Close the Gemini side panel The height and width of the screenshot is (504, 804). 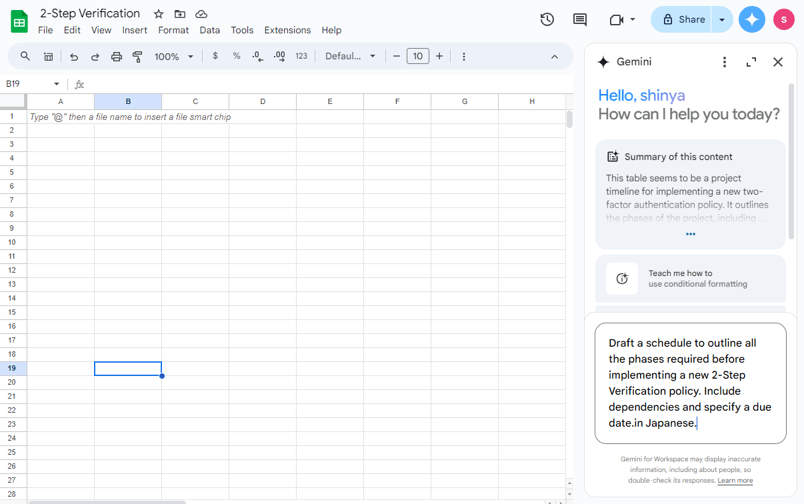[x=778, y=62]
